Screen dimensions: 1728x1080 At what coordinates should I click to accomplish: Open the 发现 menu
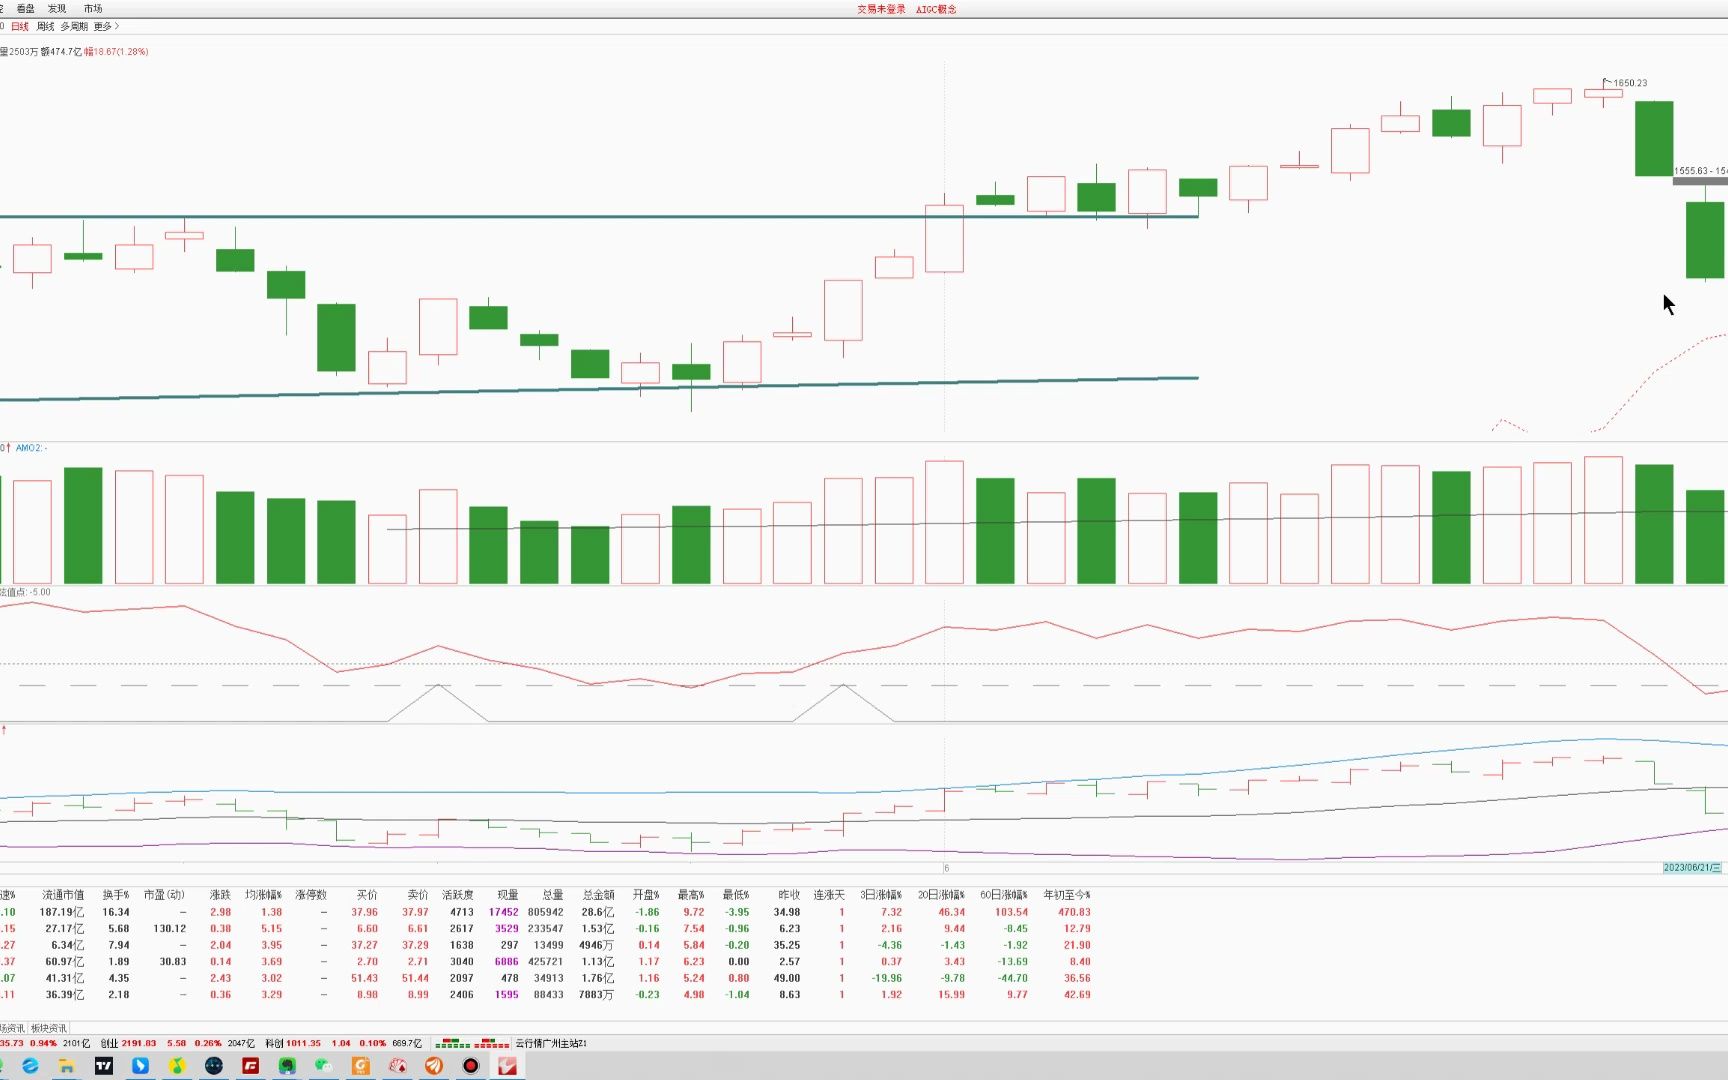[57, 8]
